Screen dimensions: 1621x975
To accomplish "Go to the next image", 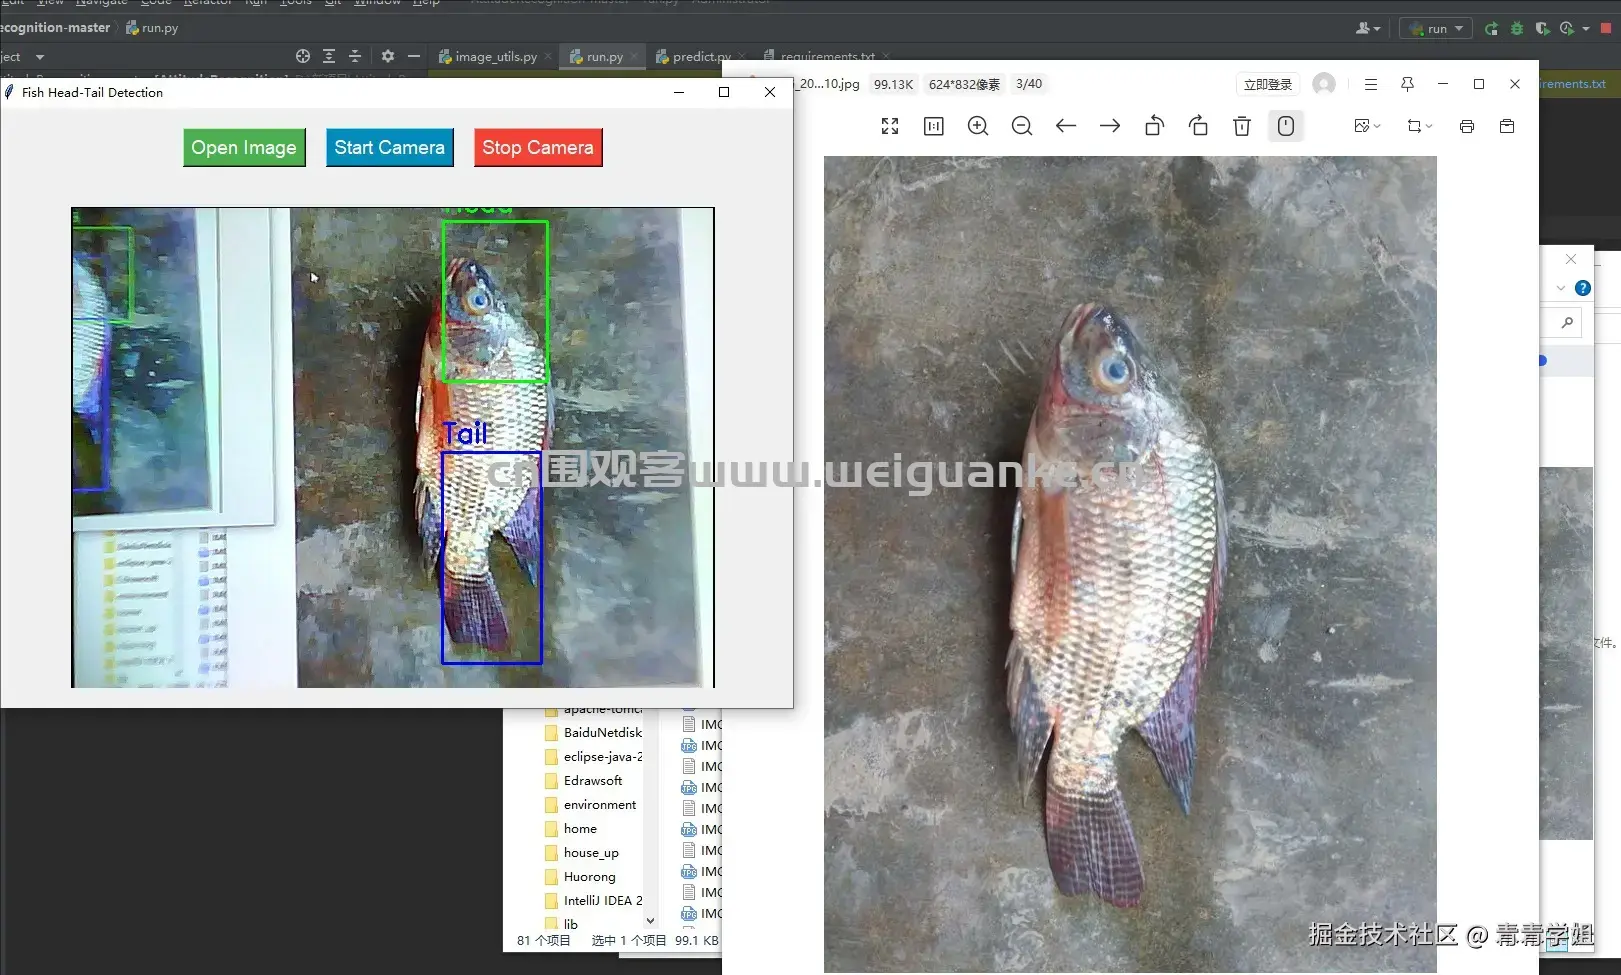I will [1110, 126].
